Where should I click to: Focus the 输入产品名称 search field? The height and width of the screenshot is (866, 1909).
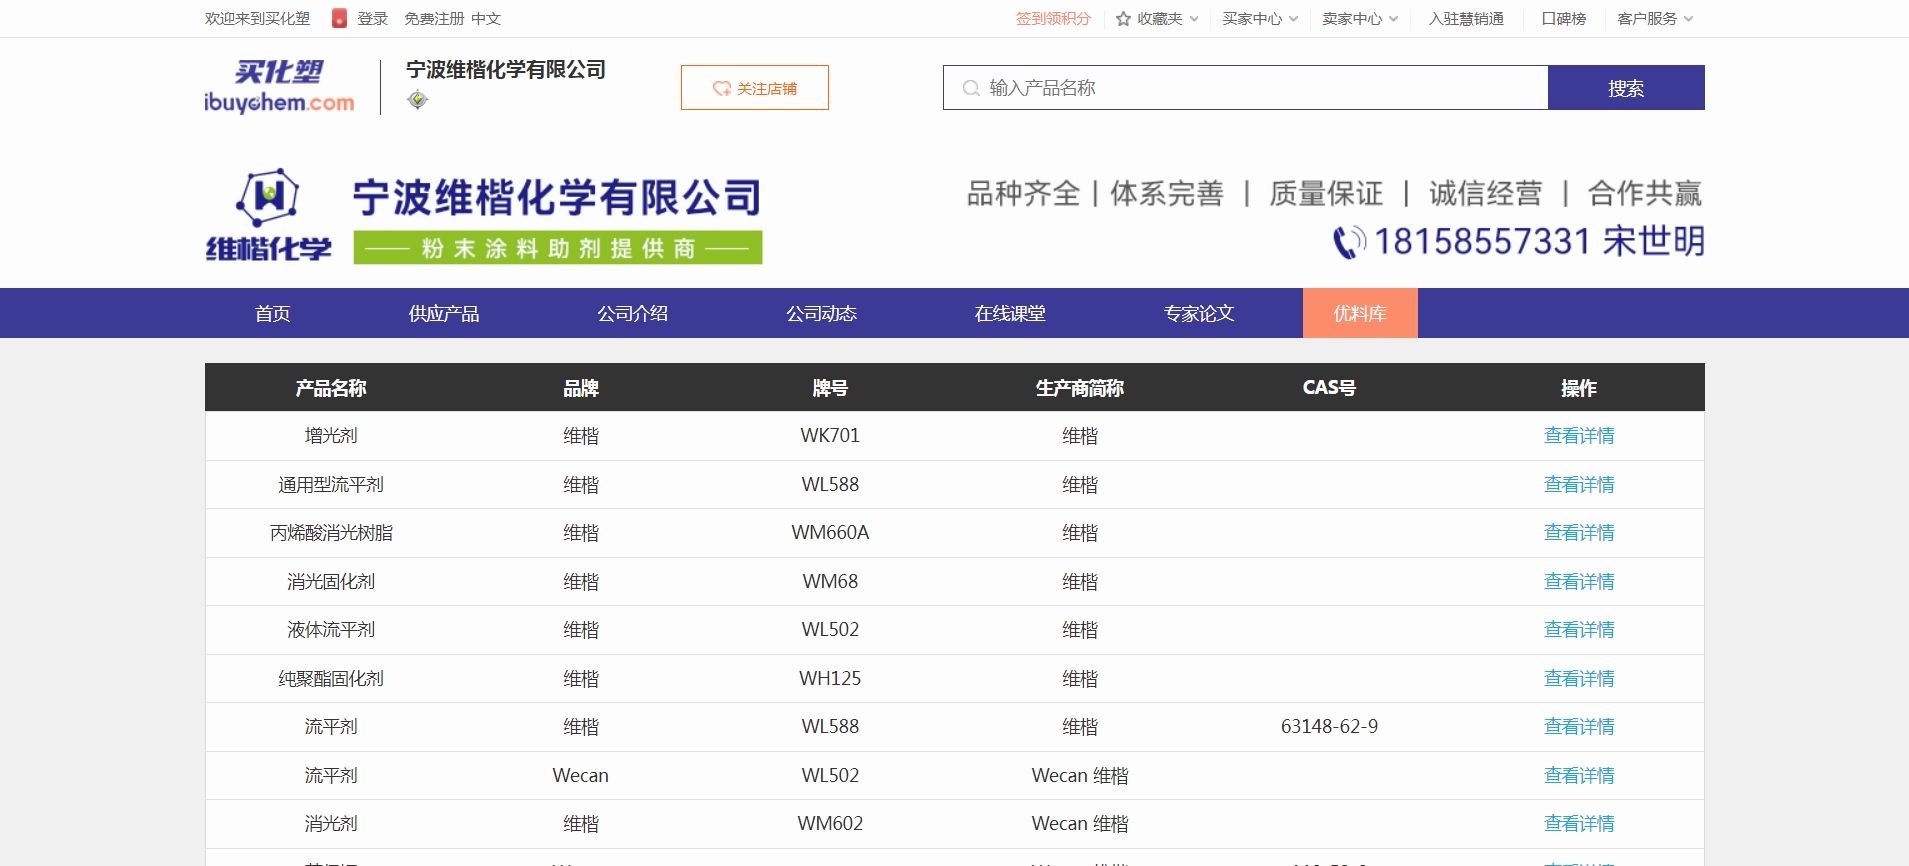(1246, 88)
